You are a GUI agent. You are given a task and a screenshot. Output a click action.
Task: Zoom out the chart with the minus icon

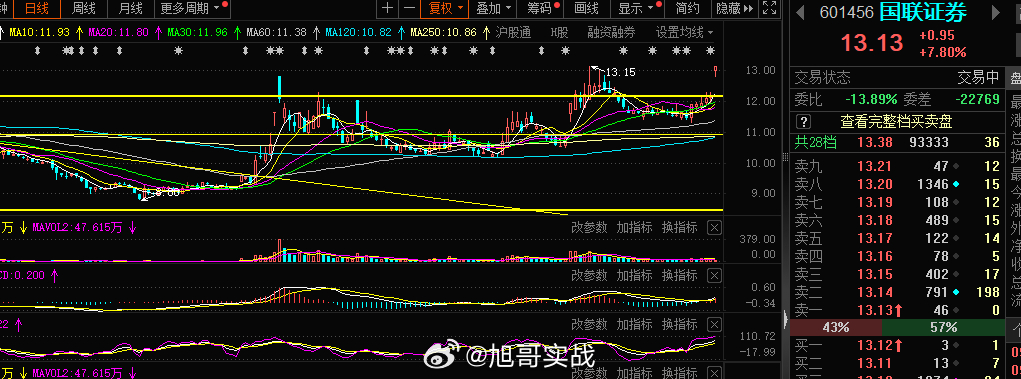pyautogui.click(x=409, y=8)
